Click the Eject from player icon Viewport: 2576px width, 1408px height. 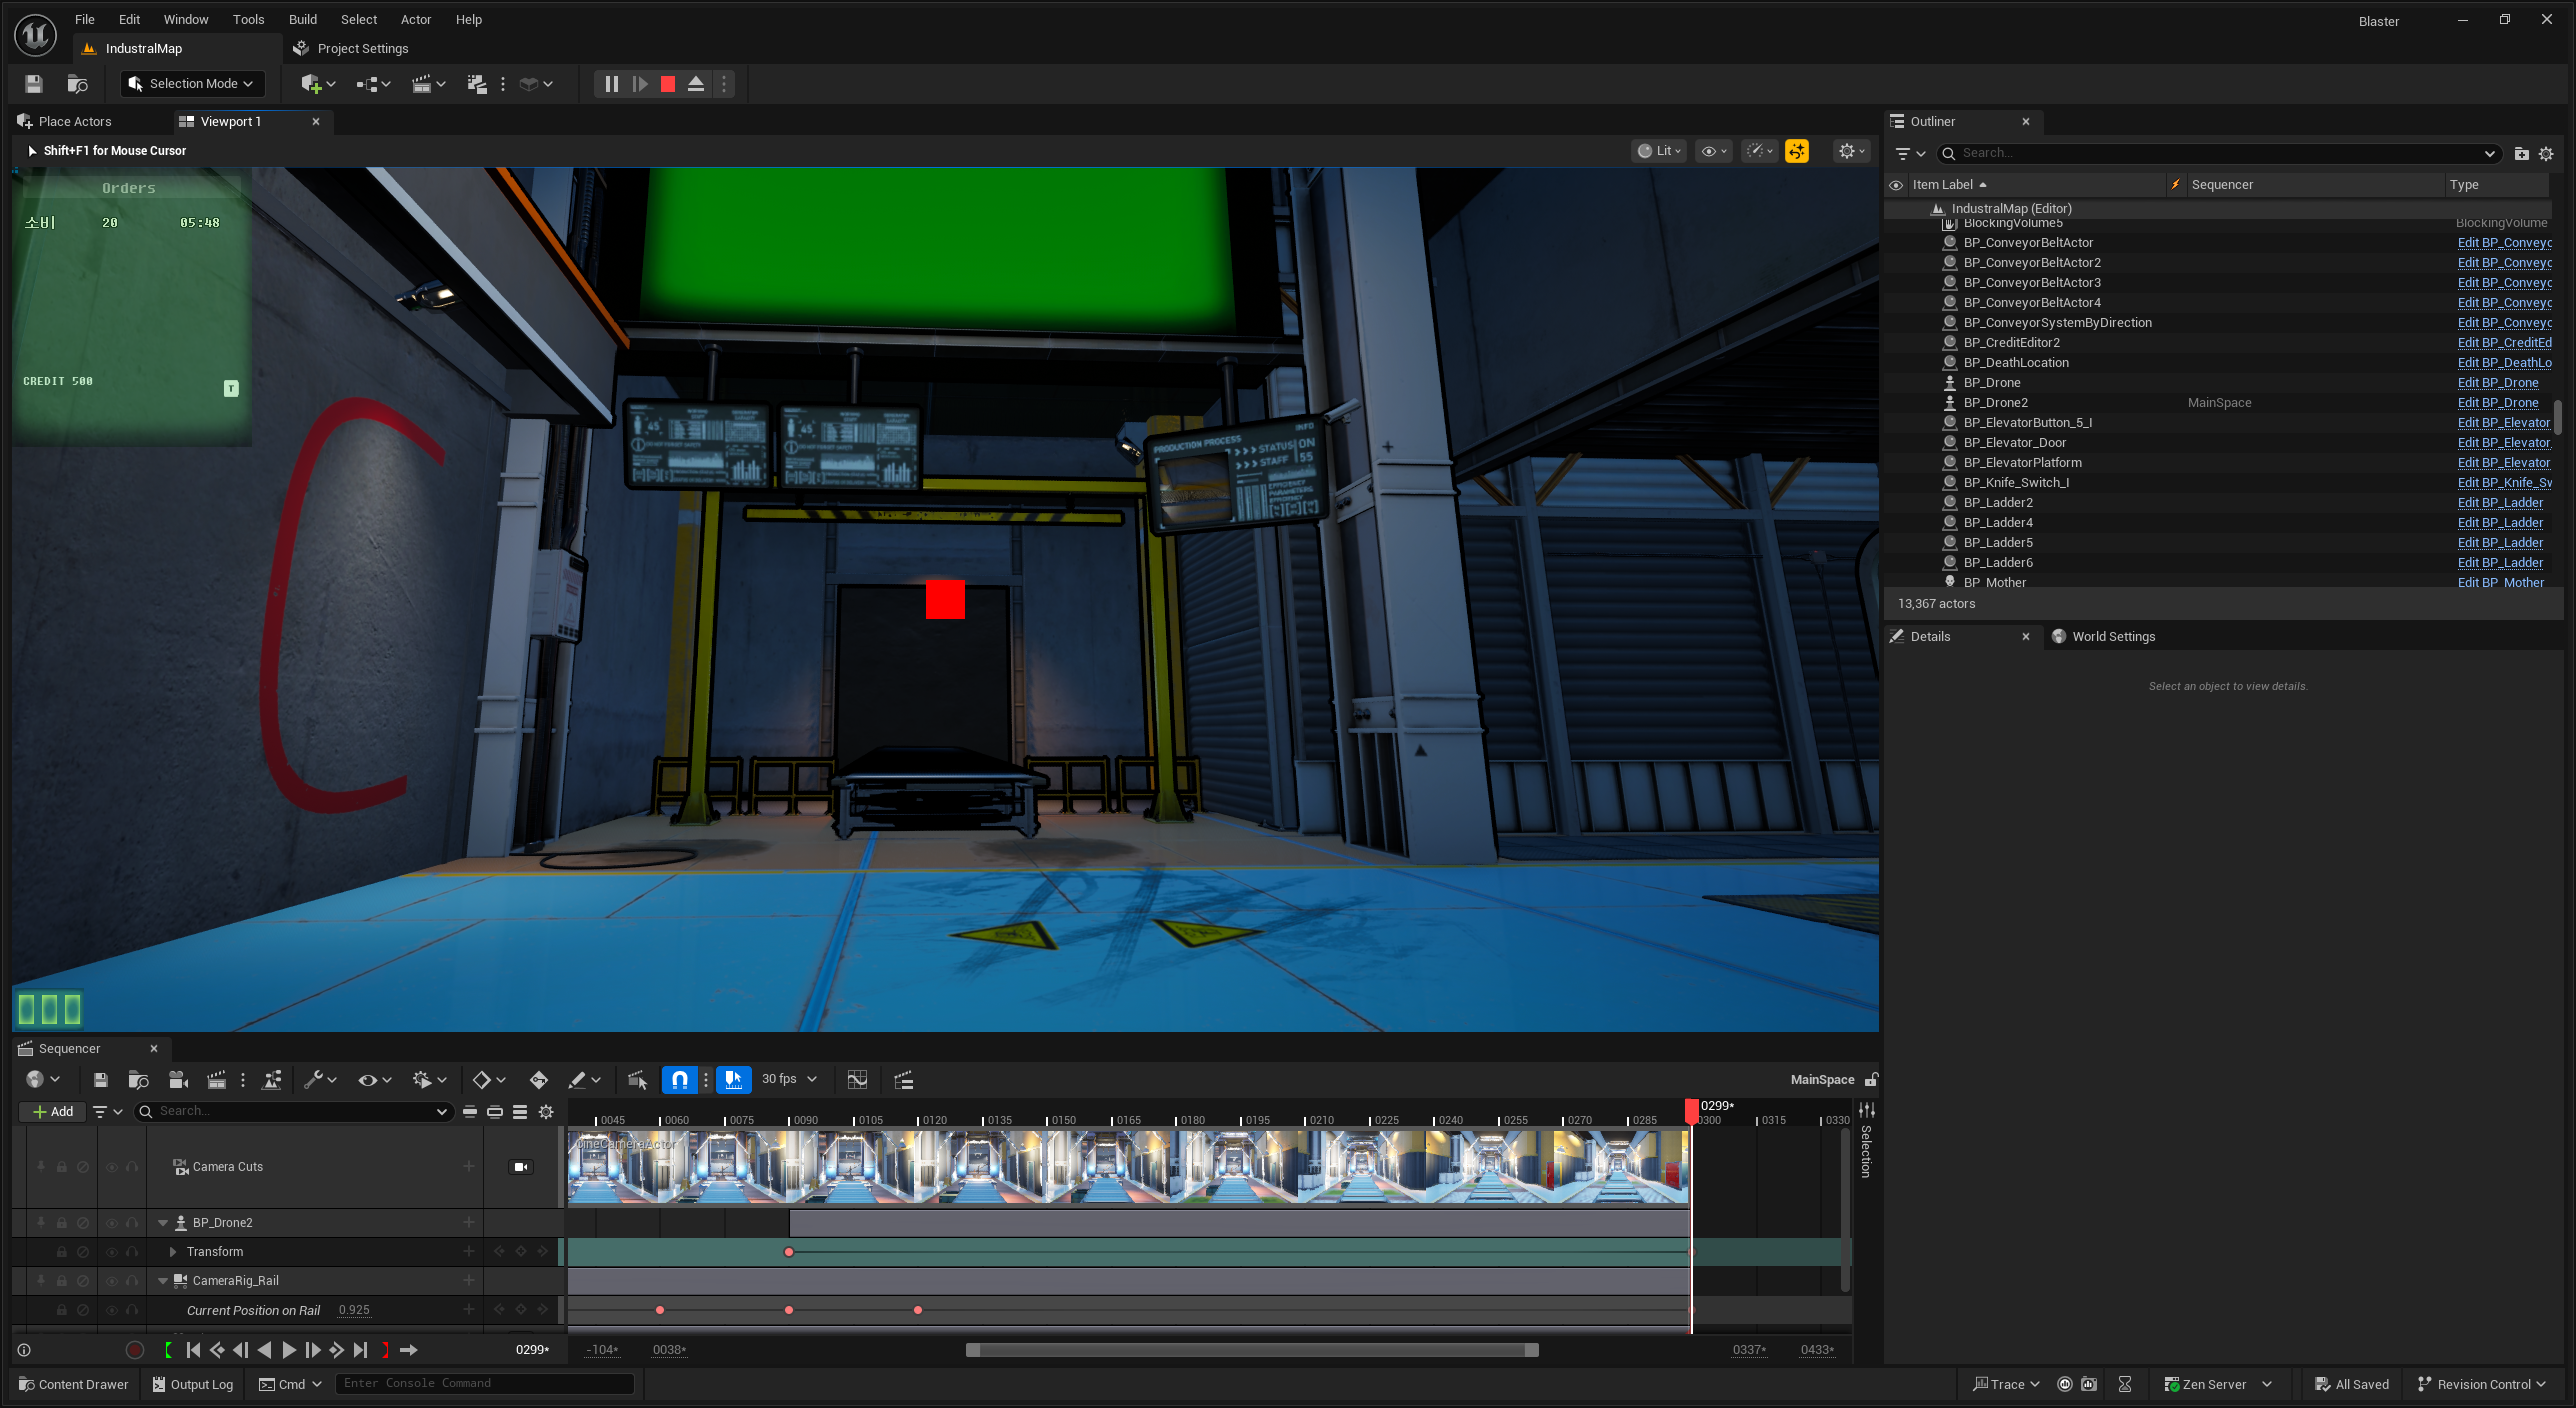(x=696, y=84)
